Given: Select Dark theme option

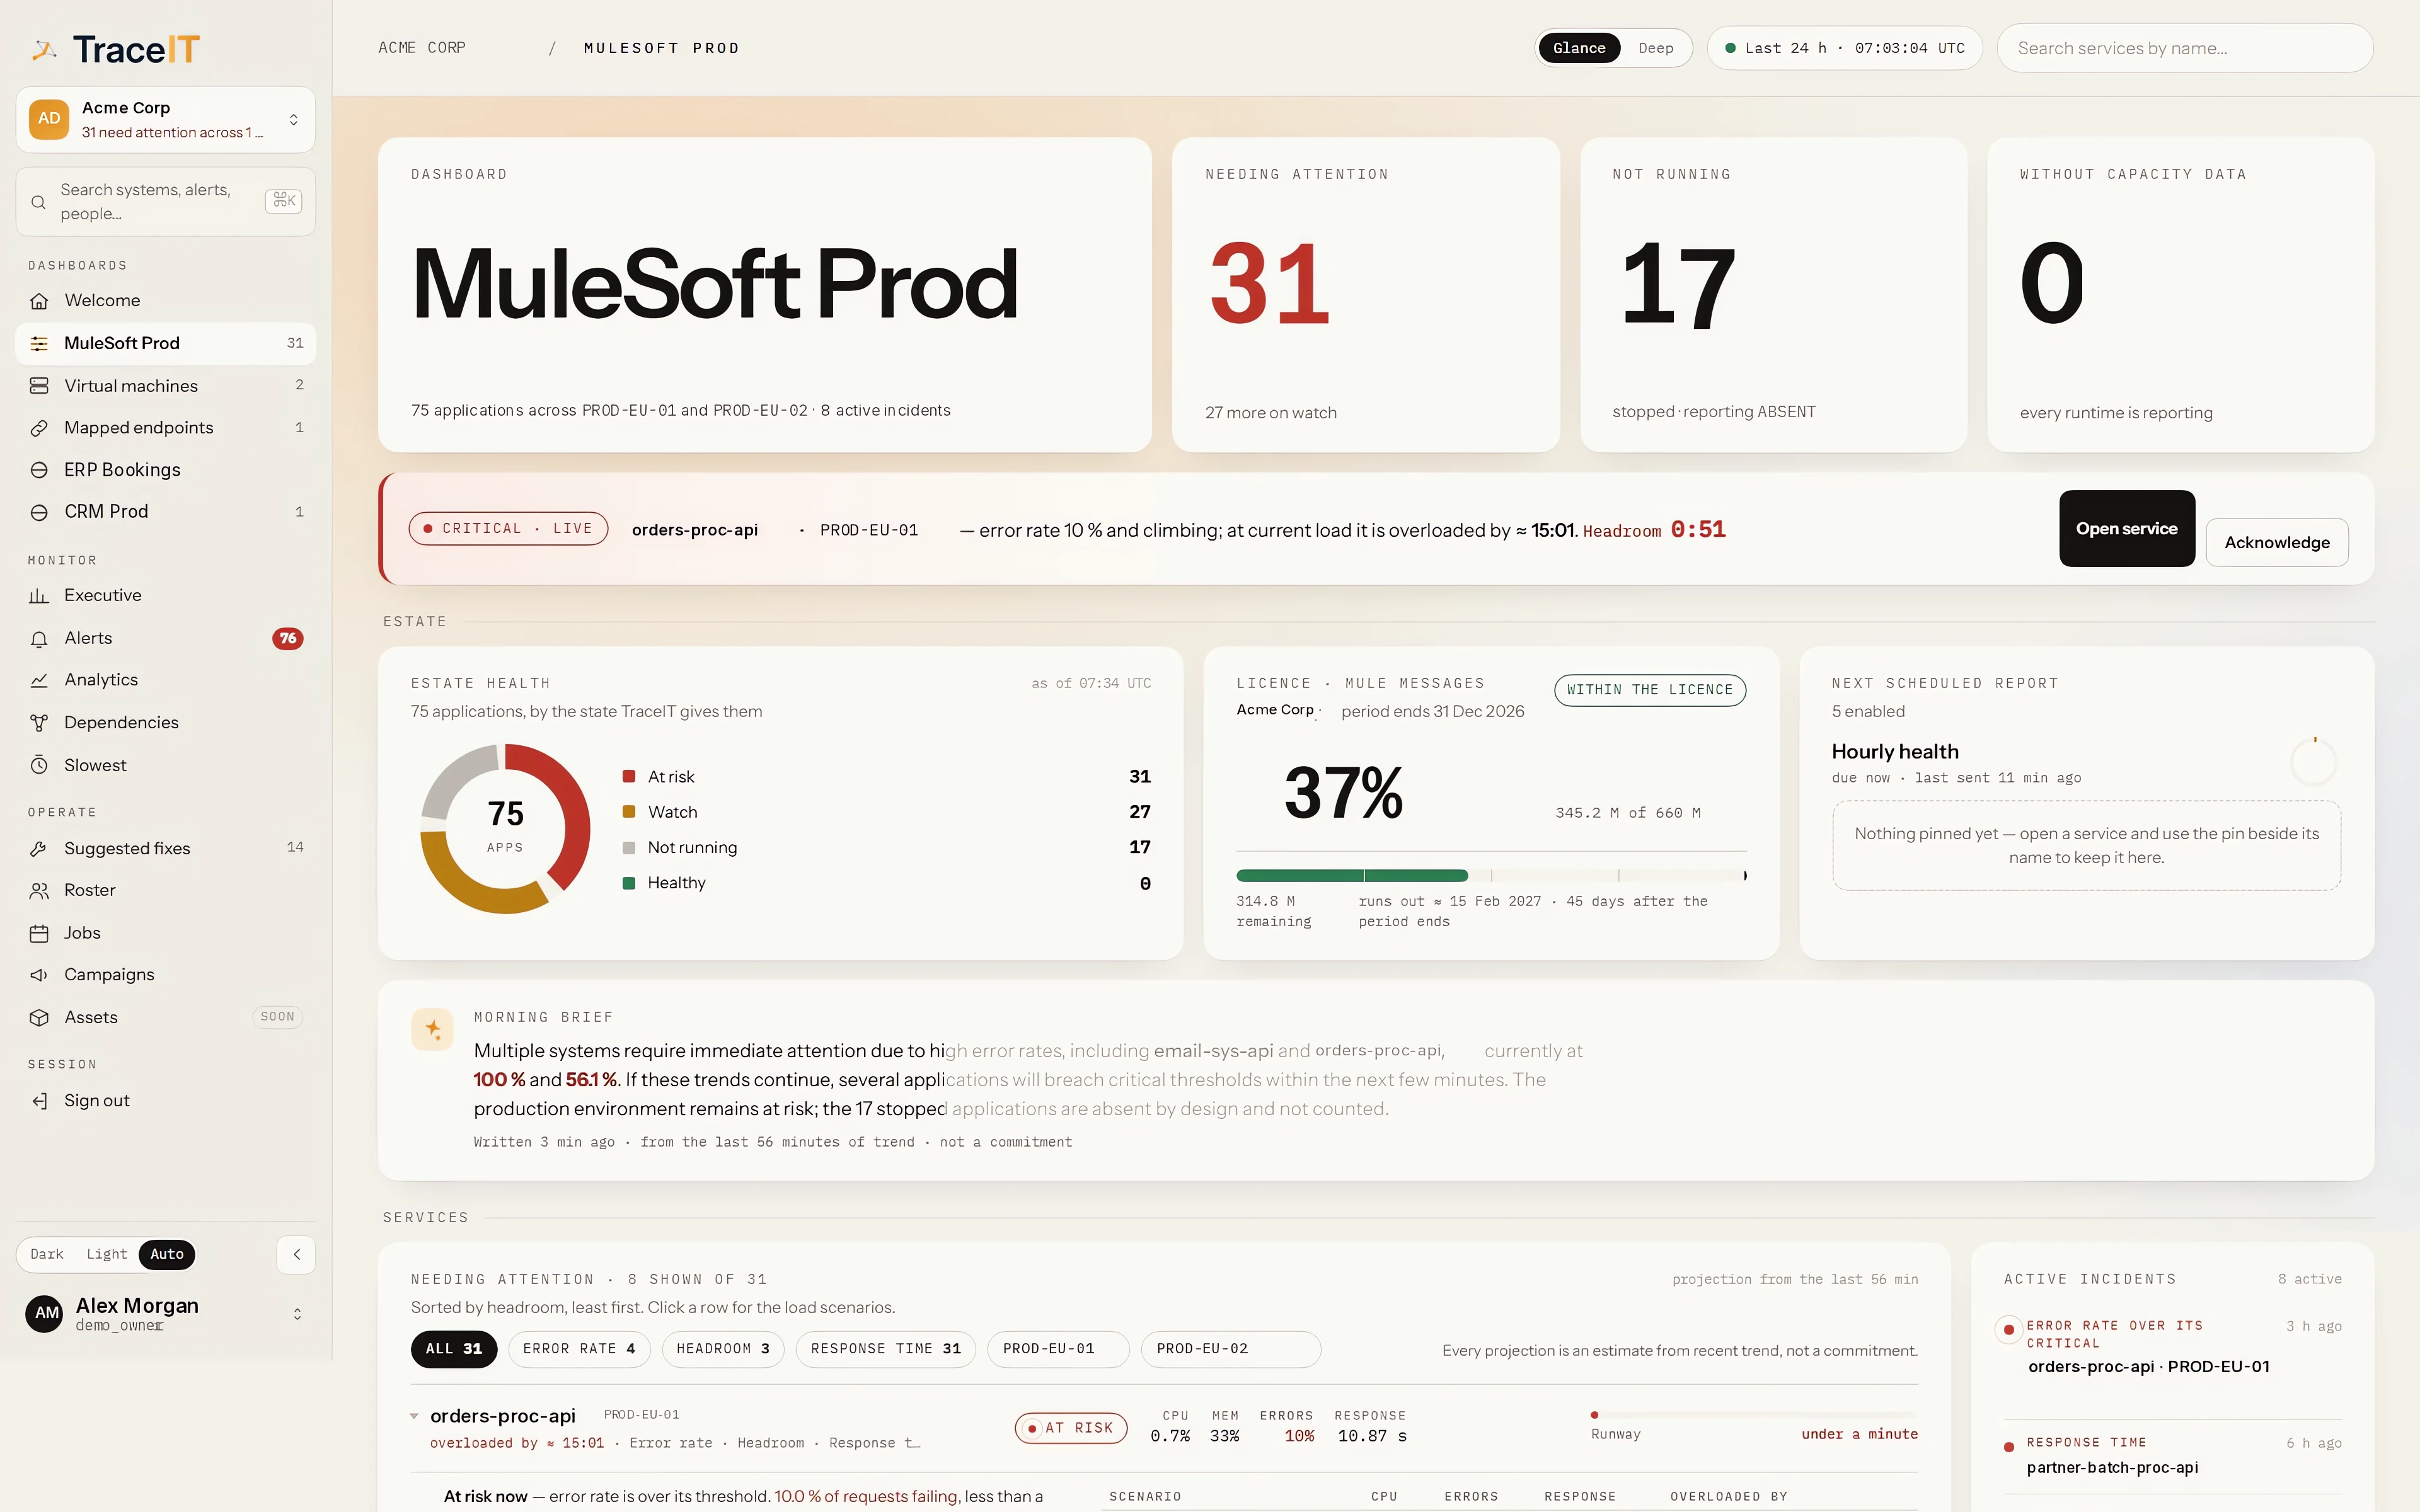Looking at the screenshot, I should [47, 1254].
